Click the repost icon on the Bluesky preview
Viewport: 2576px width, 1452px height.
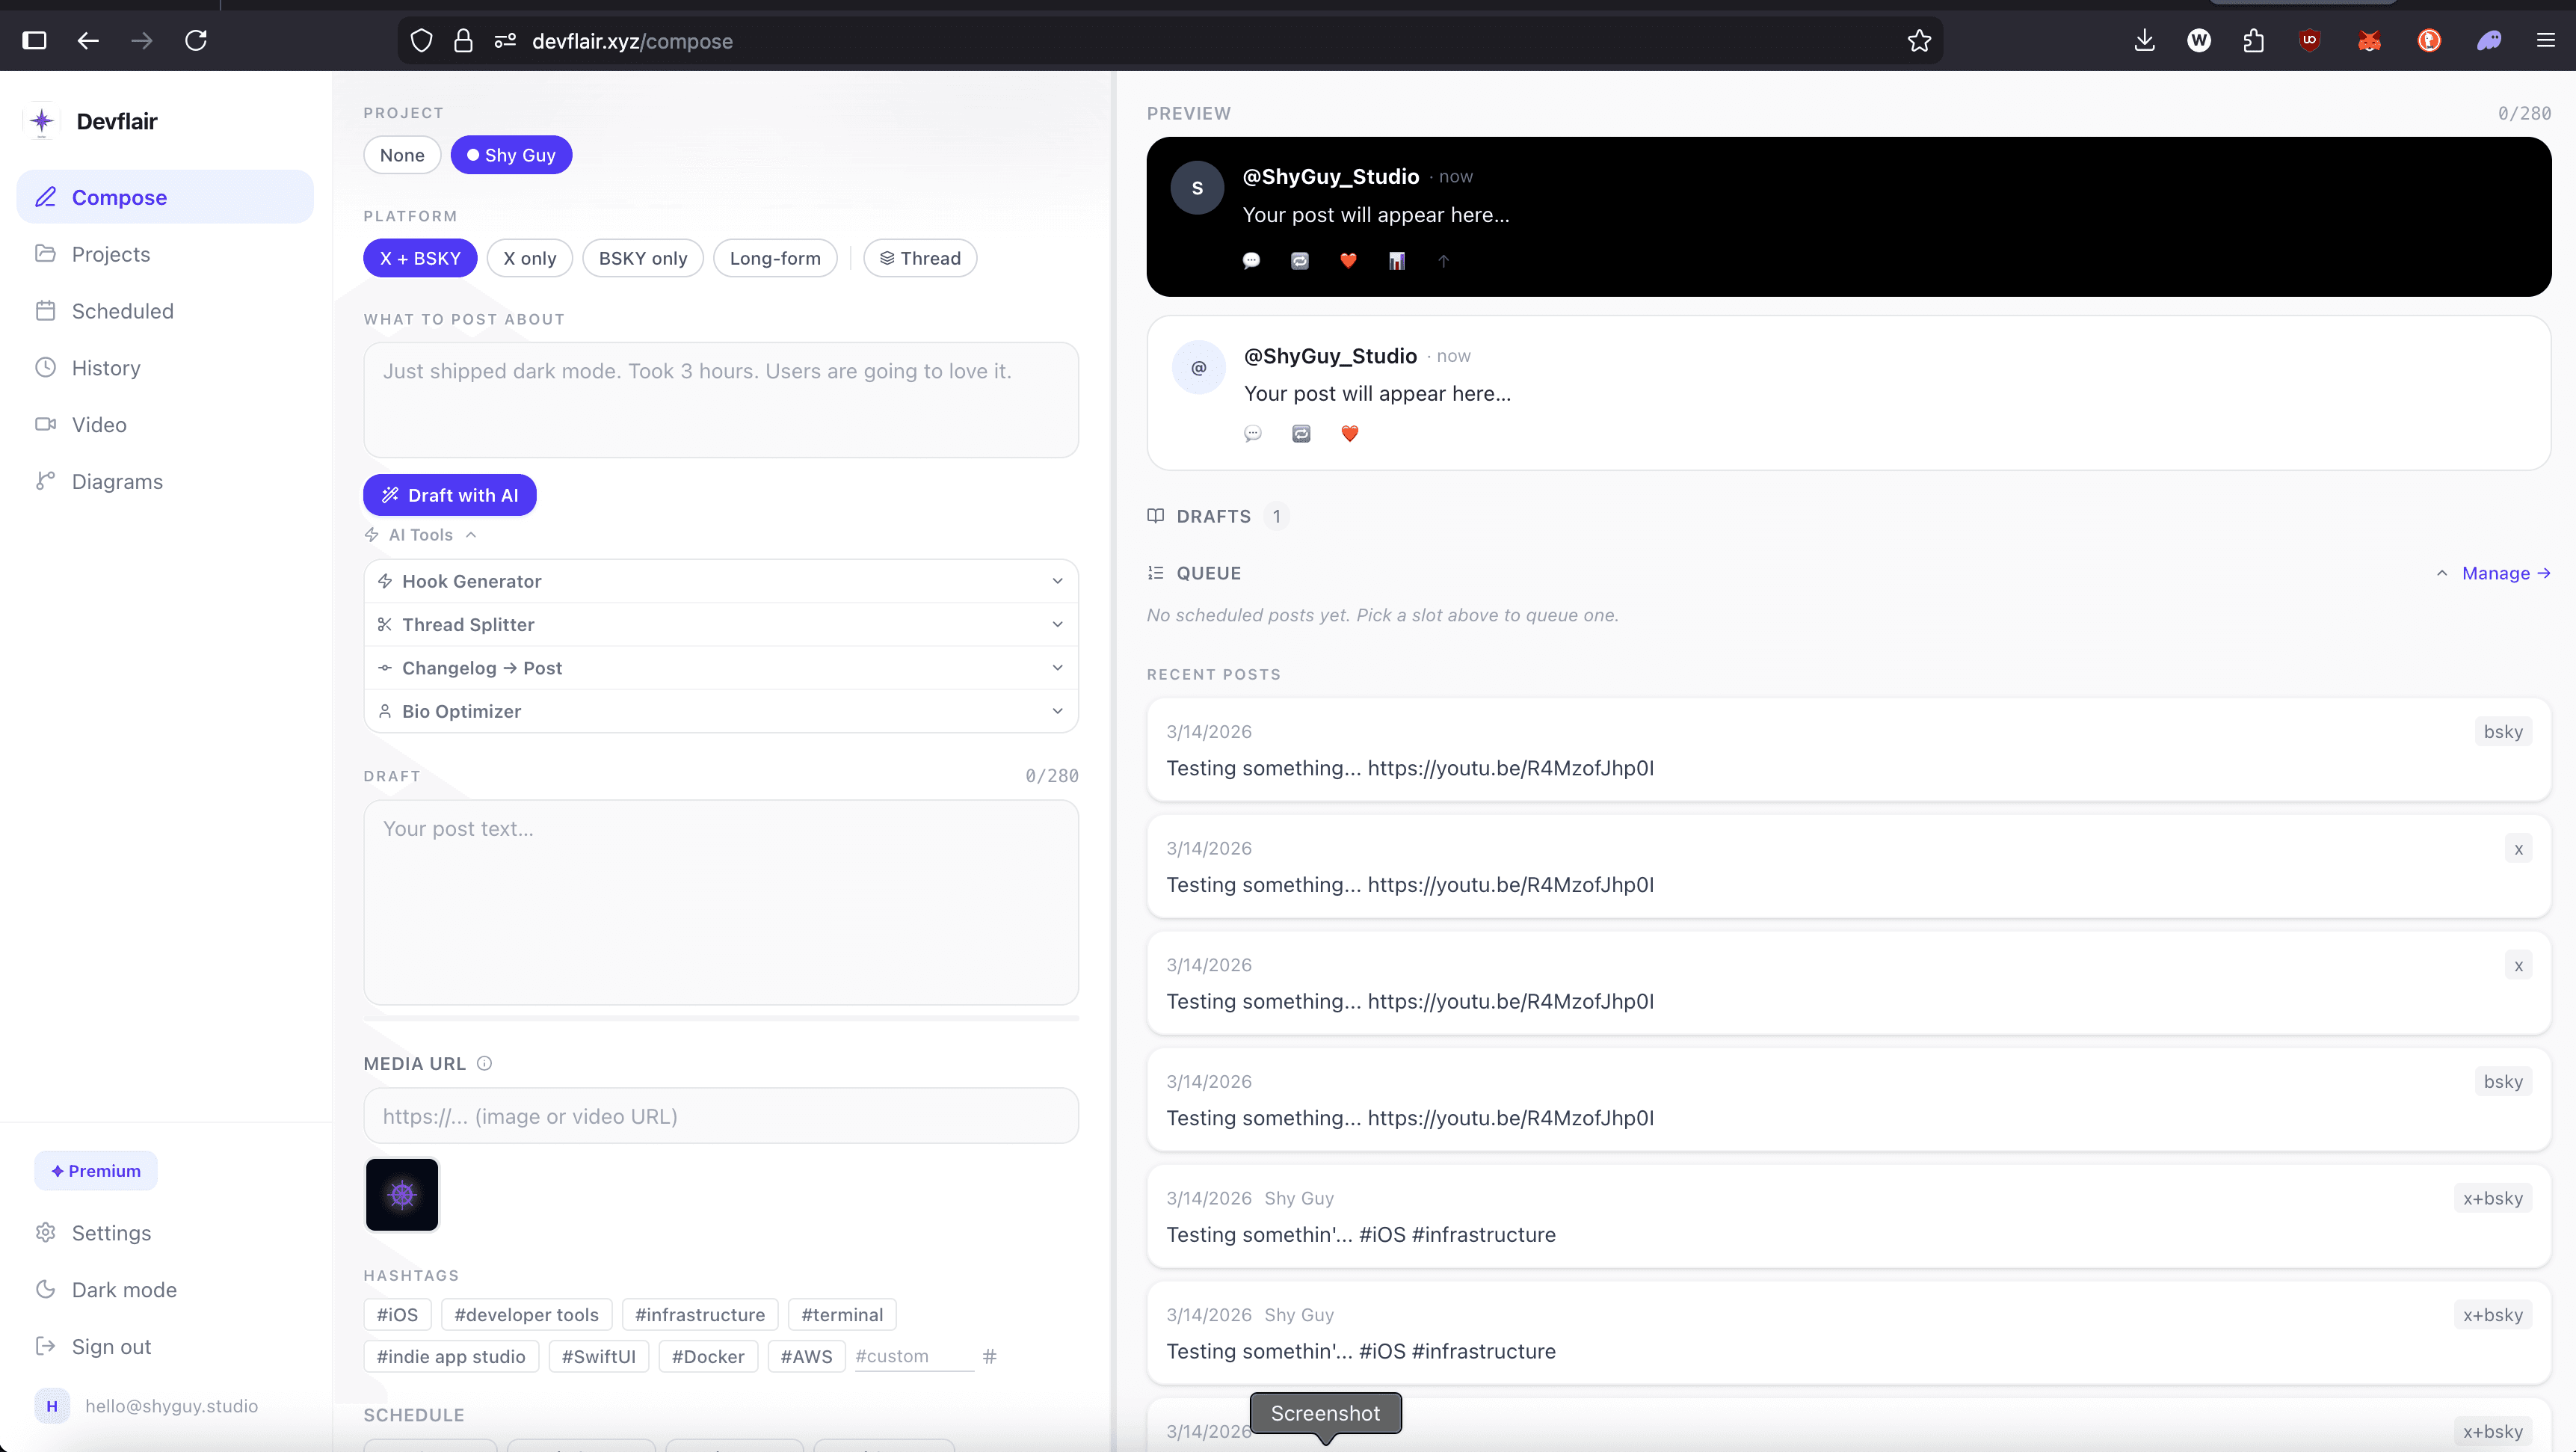coord(1301,434)
